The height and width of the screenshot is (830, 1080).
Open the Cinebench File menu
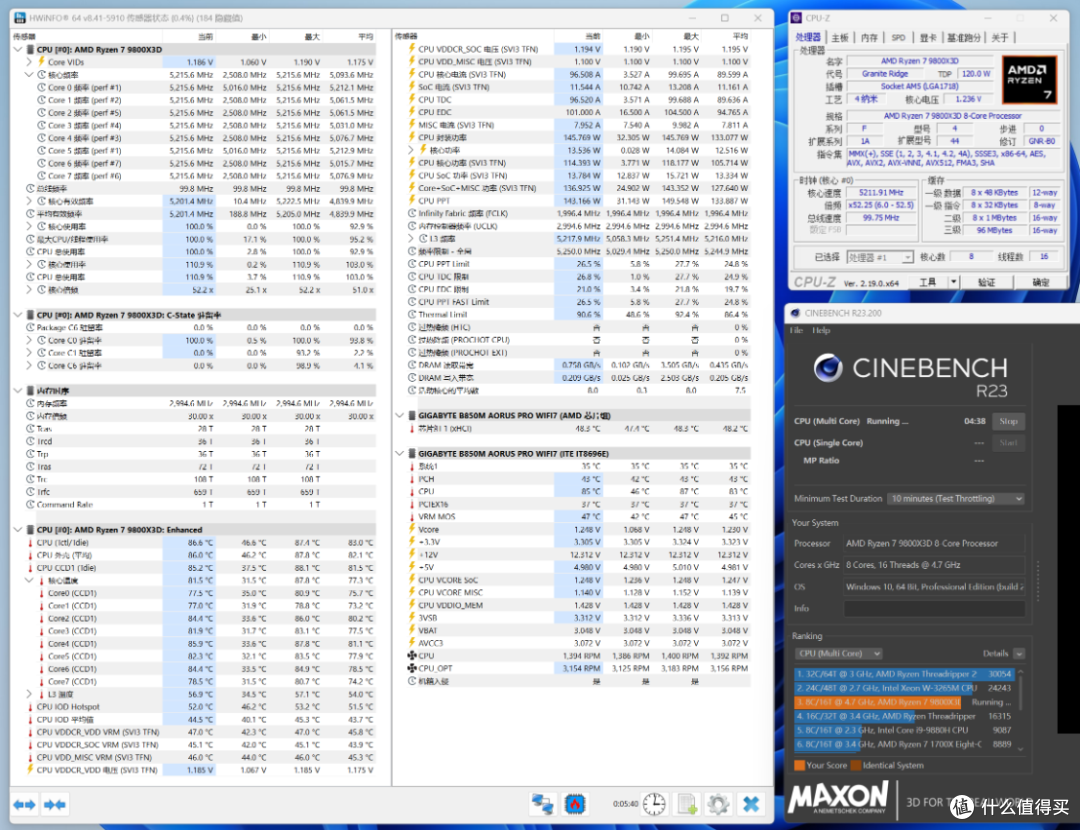[796, 330]
